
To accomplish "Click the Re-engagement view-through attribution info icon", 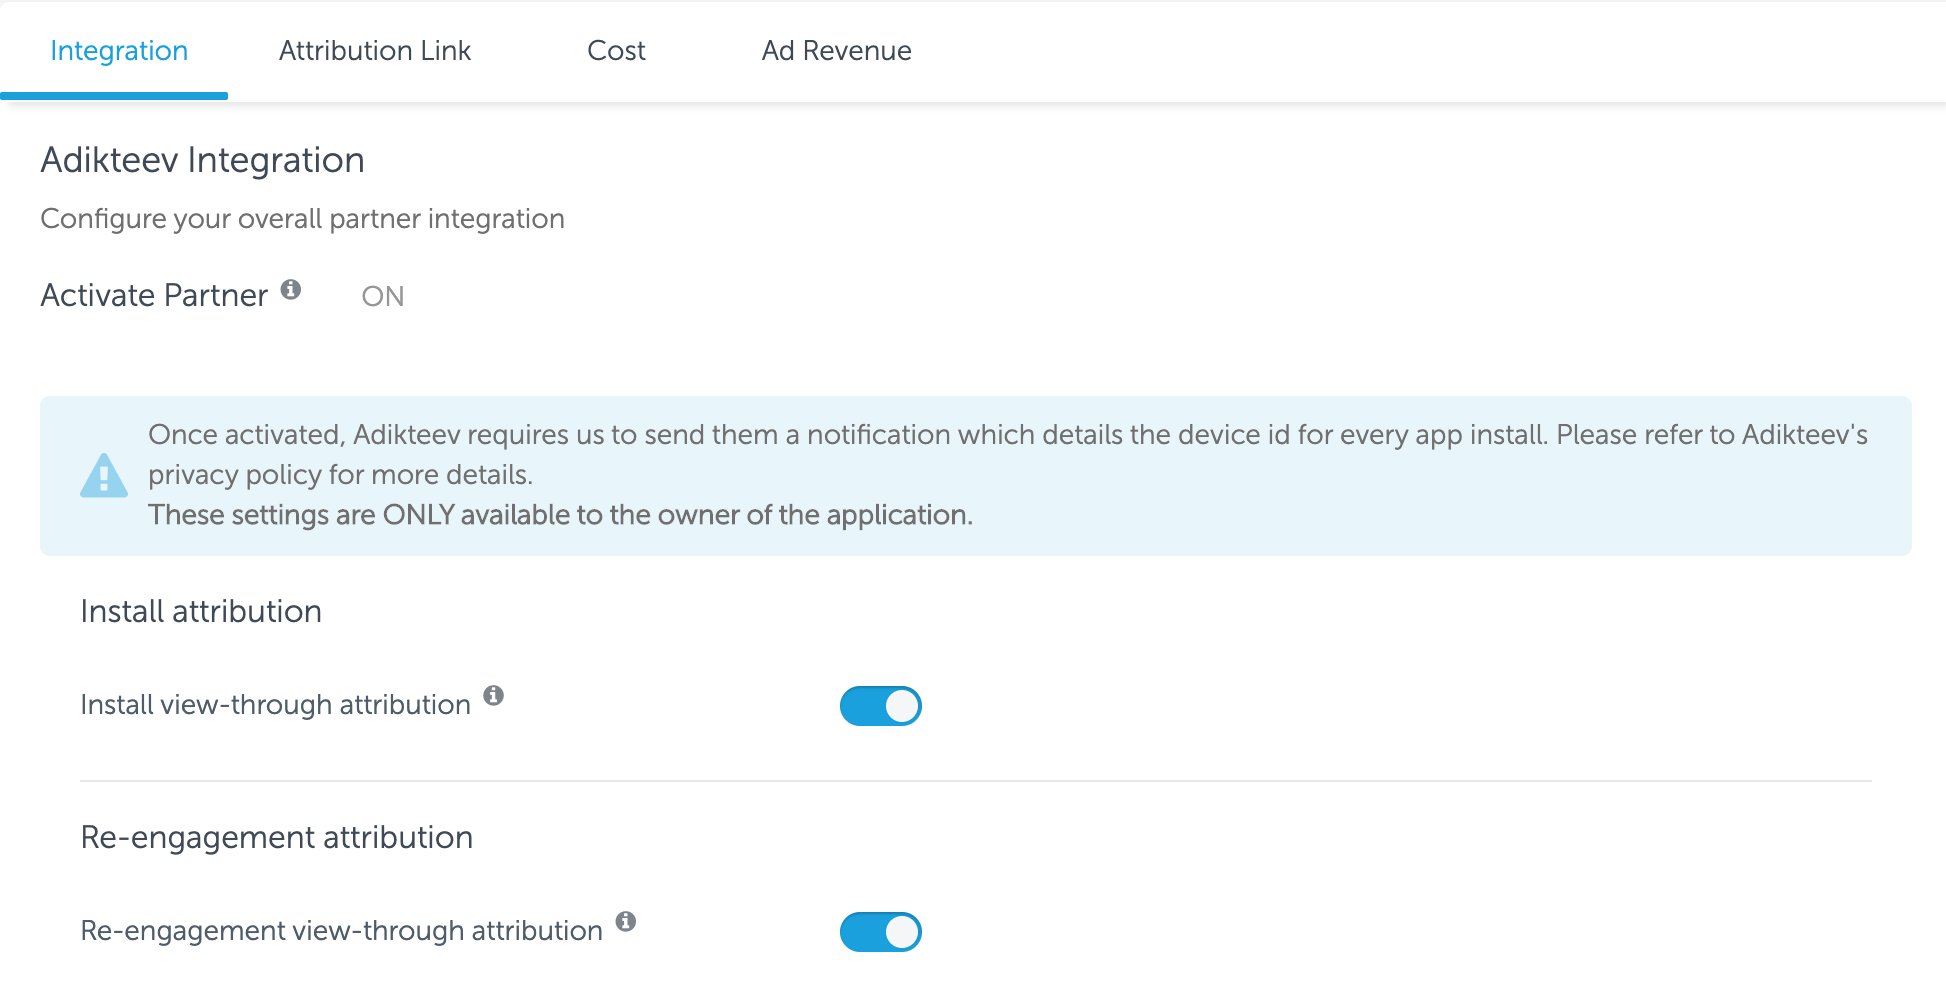I will coord(626,921).
